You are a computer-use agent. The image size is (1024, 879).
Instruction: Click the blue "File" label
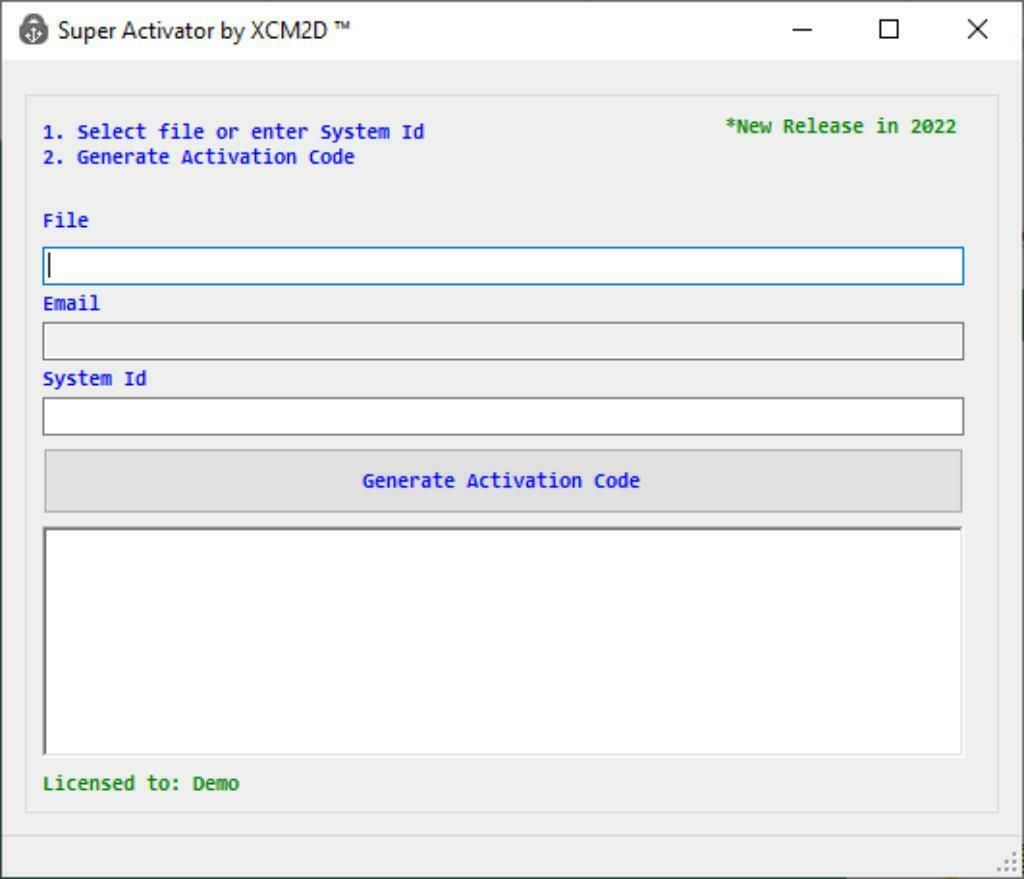(x=64, y=220)
